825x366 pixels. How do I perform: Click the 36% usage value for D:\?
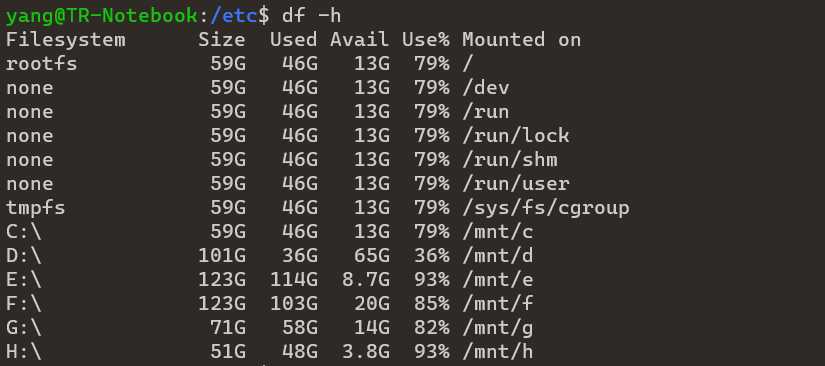click(x=431, y=256)
